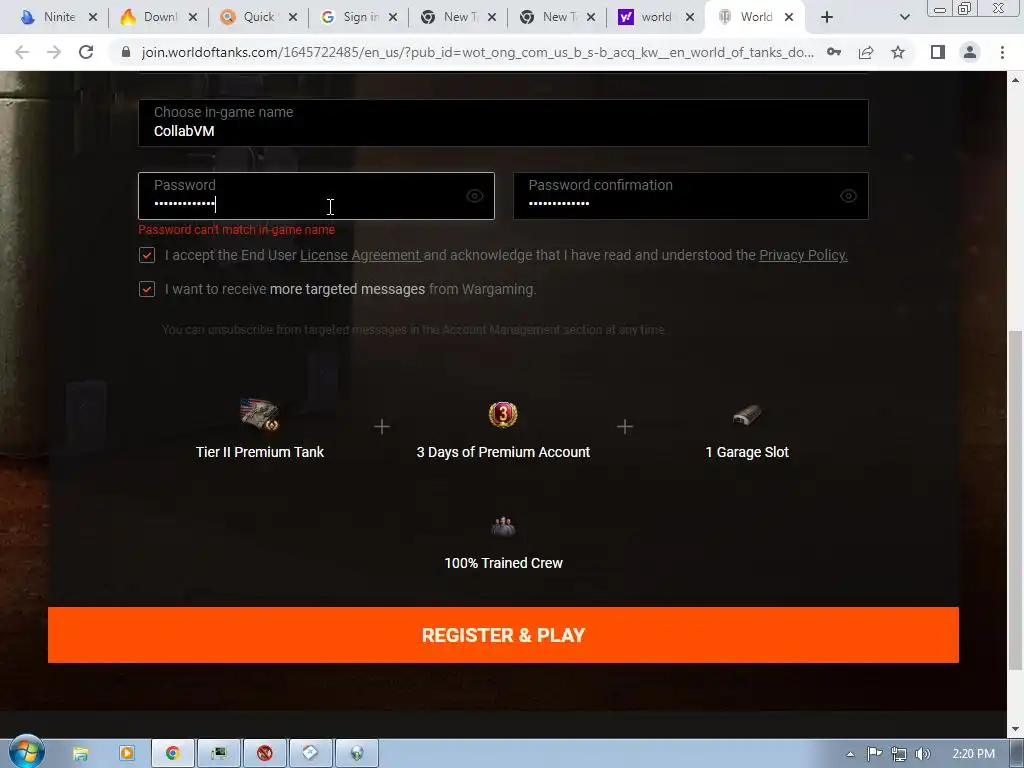Click into the Password confirmation field
This screenshot has height=768, width=1024.
tap(691, 196)
